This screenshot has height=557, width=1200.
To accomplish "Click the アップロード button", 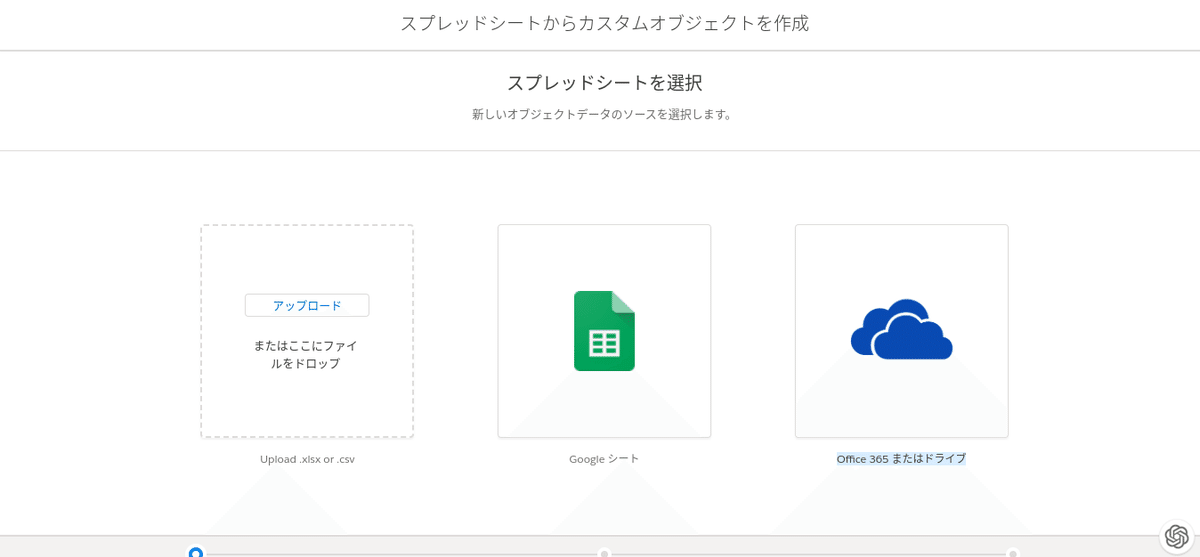I will (307, 305).
